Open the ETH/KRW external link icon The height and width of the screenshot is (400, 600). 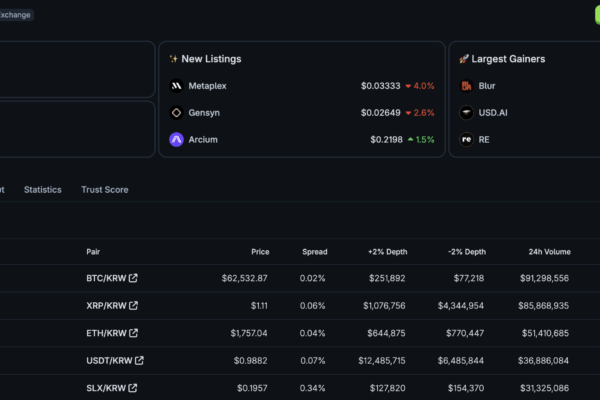[x=133, y=333]
